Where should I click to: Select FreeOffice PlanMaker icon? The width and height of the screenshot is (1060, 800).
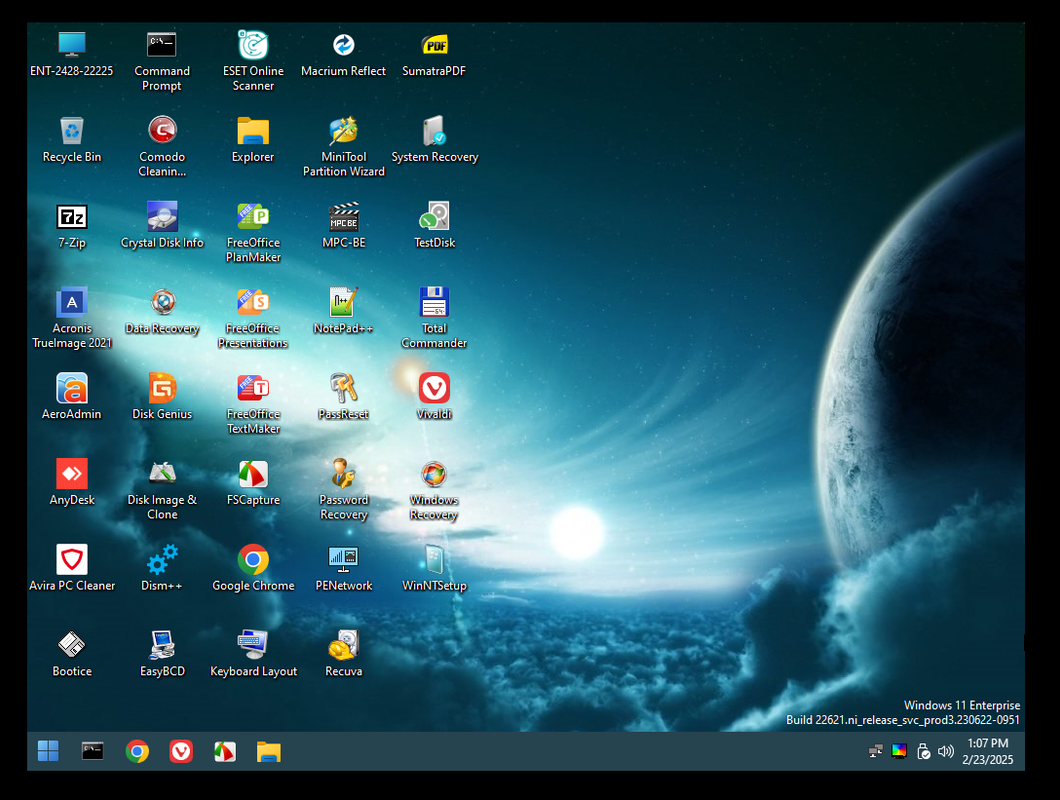point(253,217)
